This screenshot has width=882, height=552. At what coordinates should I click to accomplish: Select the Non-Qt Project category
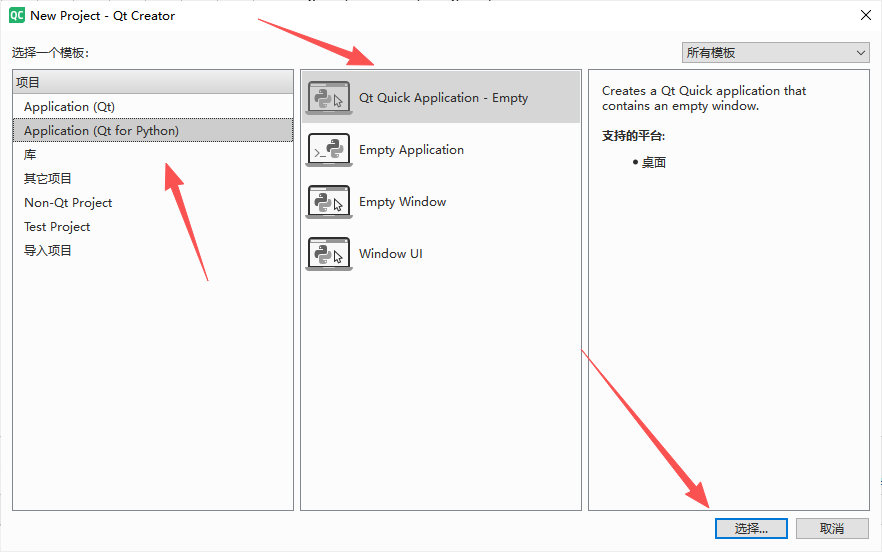tap(153, 203)
